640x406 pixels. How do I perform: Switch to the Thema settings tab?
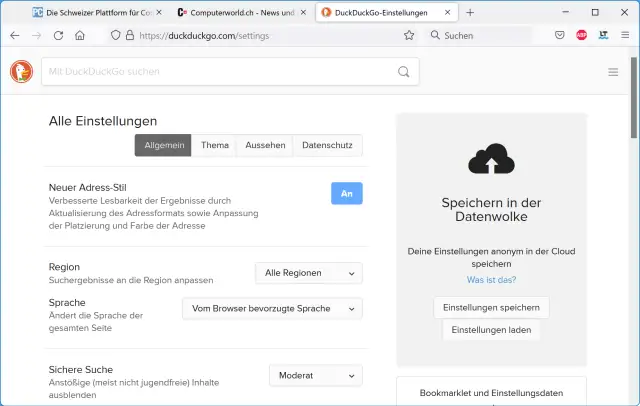pos(214,145)
